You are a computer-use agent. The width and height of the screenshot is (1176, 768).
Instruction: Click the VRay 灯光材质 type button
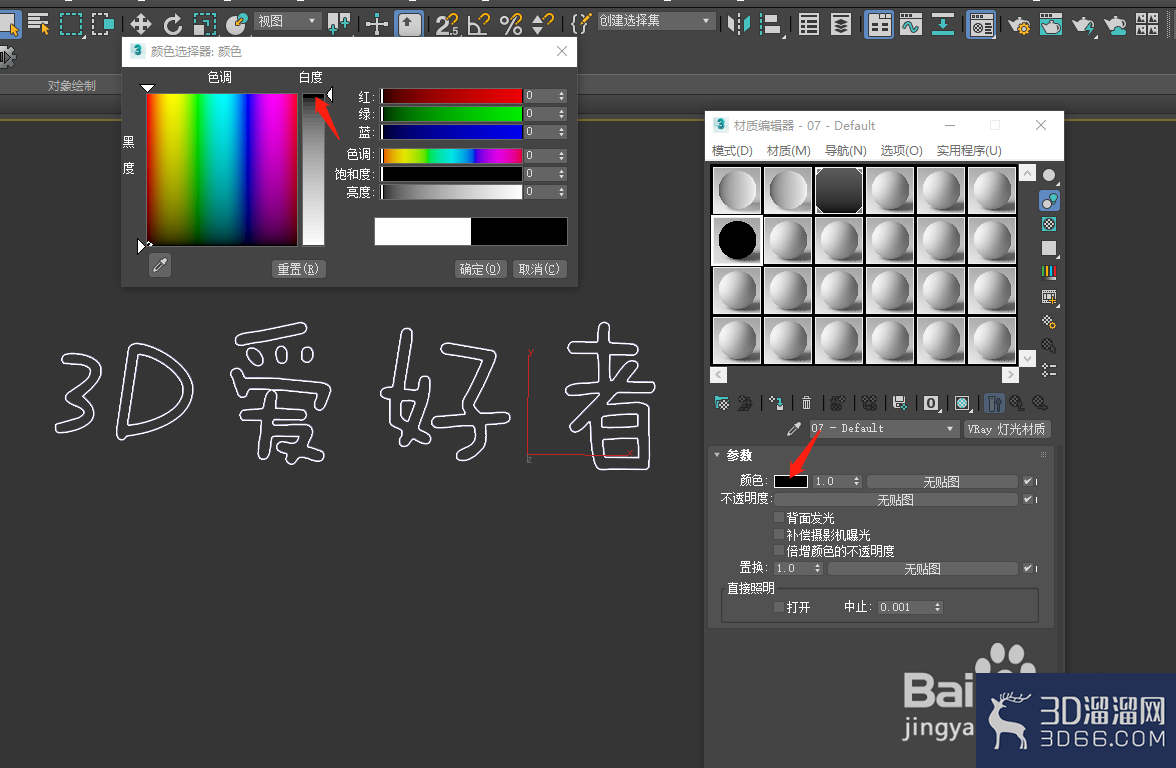[x=1006, y=429]
